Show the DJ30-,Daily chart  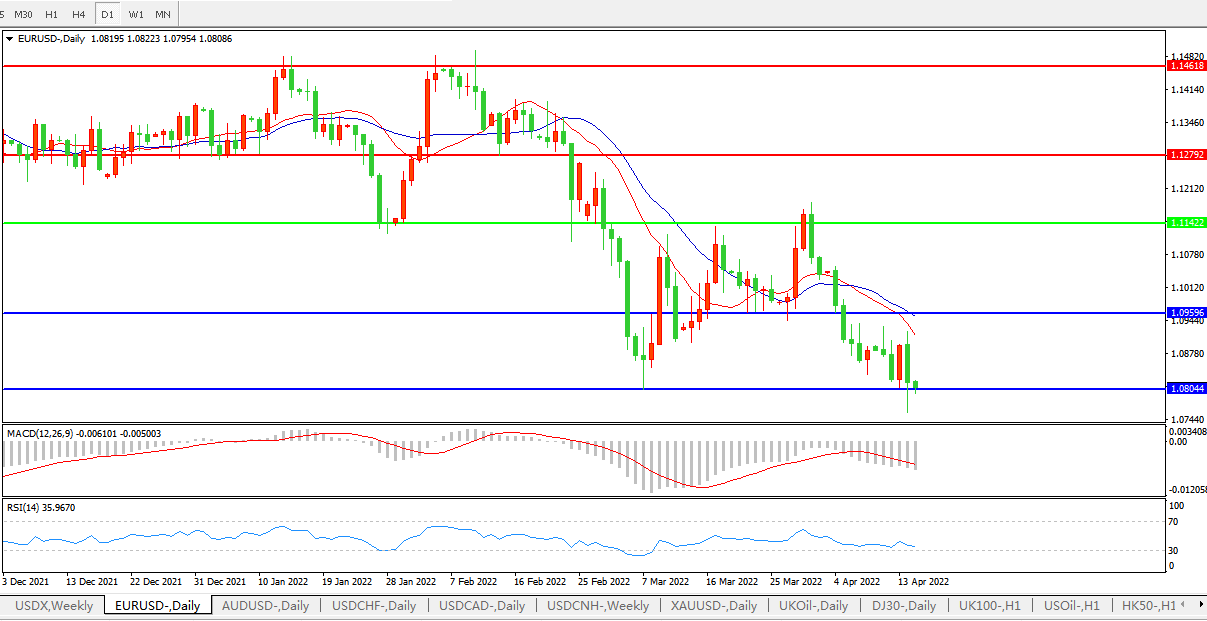904,606
